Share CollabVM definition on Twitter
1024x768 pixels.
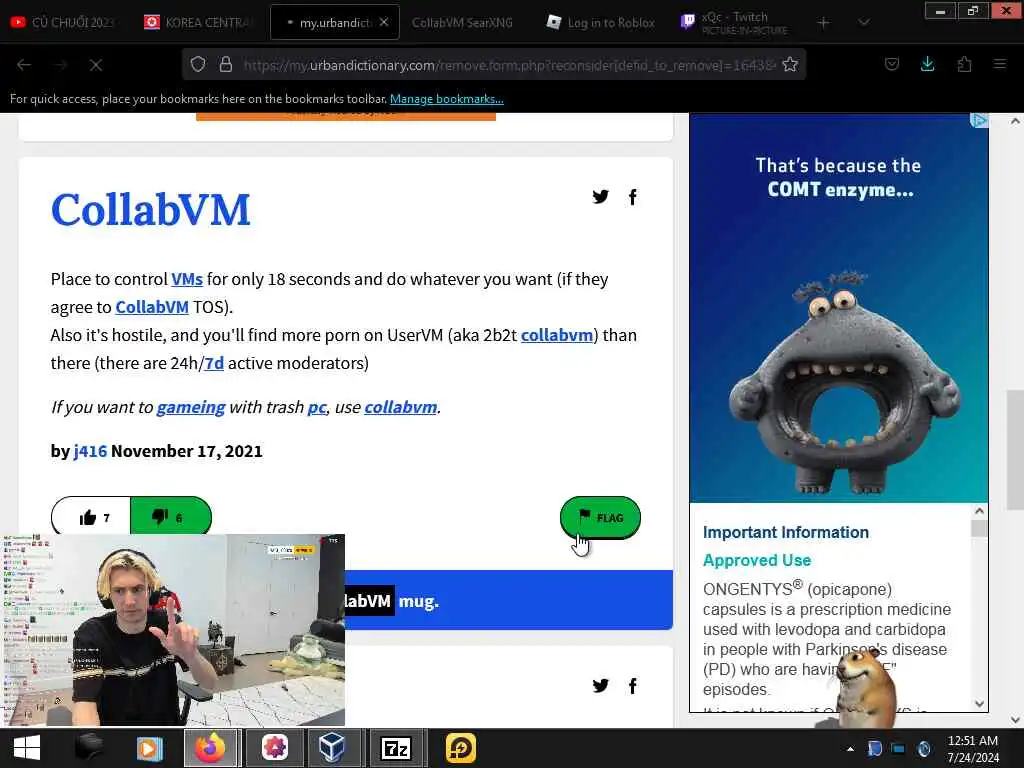tap(600, 197)
